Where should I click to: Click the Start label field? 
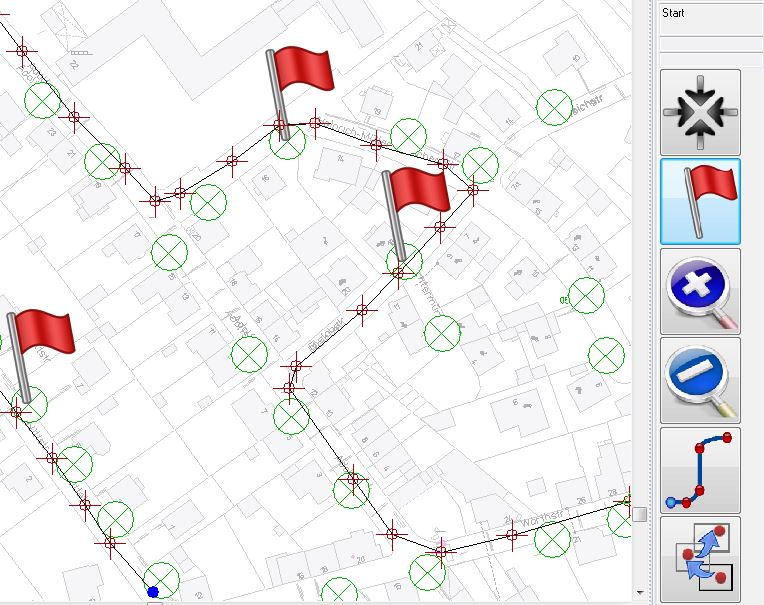[x=710, y=14]
